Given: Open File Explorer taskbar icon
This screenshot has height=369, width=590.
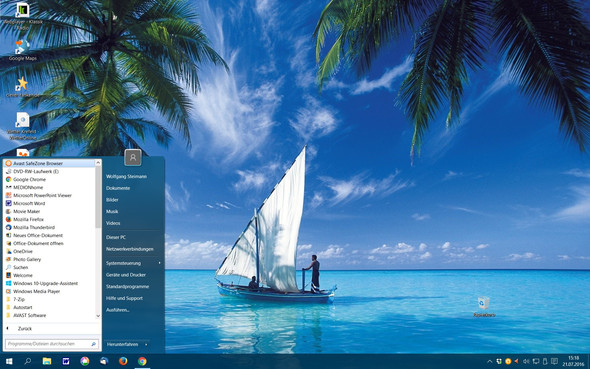Looking at the screenshot, I should [47, 361].
